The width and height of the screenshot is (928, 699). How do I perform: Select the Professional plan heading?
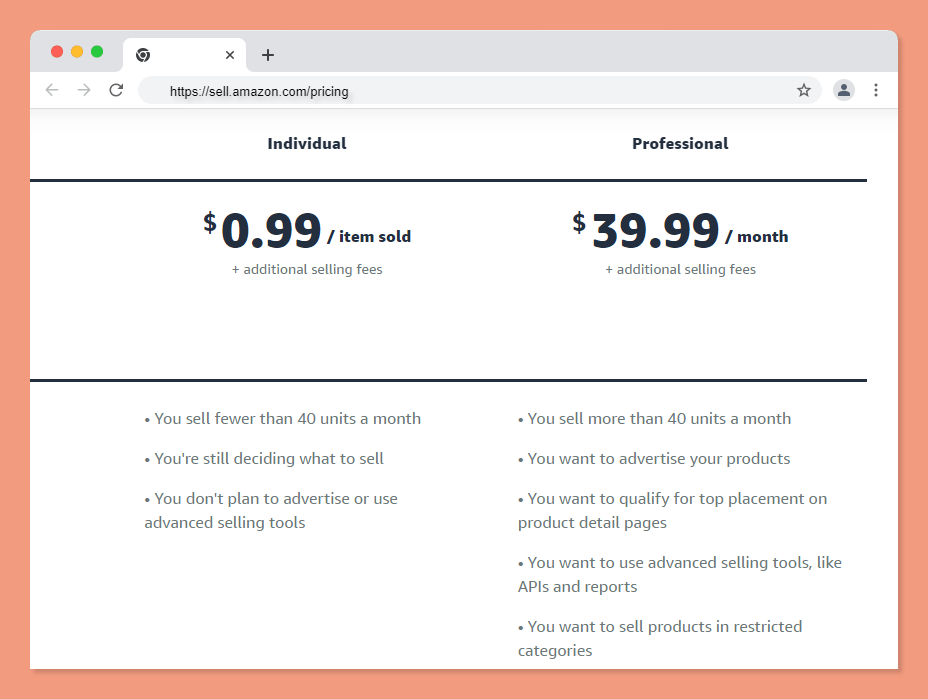[x=680, y=144]
